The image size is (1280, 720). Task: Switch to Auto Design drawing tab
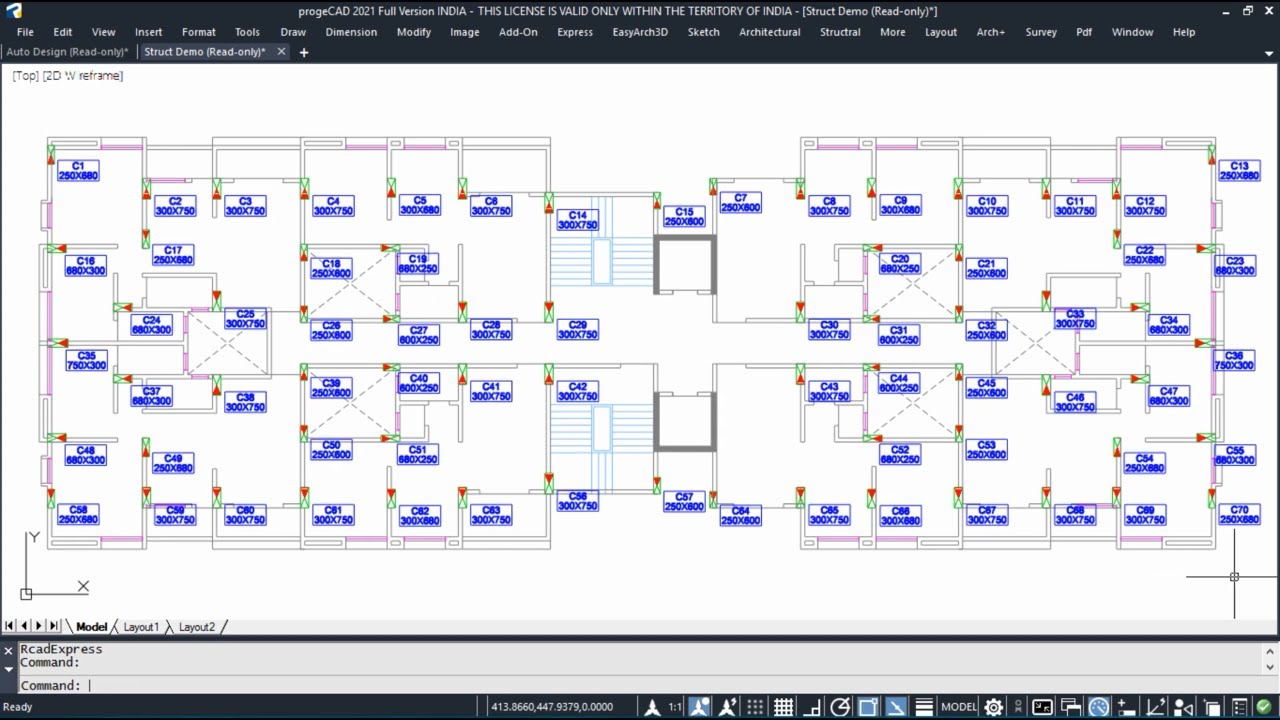click(x=67, y=51)
